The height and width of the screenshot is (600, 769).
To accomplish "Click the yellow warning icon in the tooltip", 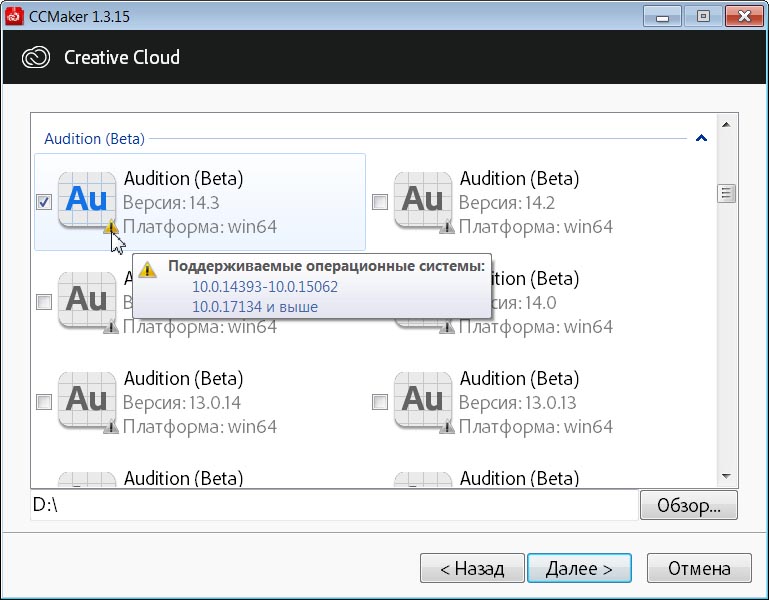I will click(147, 269).
